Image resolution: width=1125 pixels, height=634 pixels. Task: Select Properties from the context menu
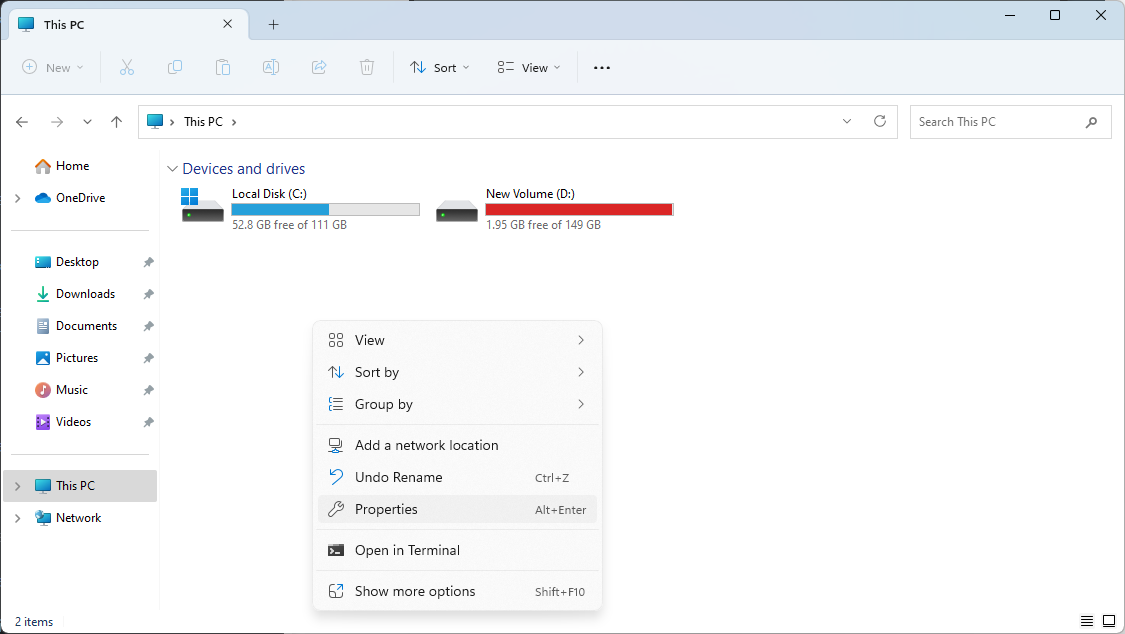coord(386,509)
